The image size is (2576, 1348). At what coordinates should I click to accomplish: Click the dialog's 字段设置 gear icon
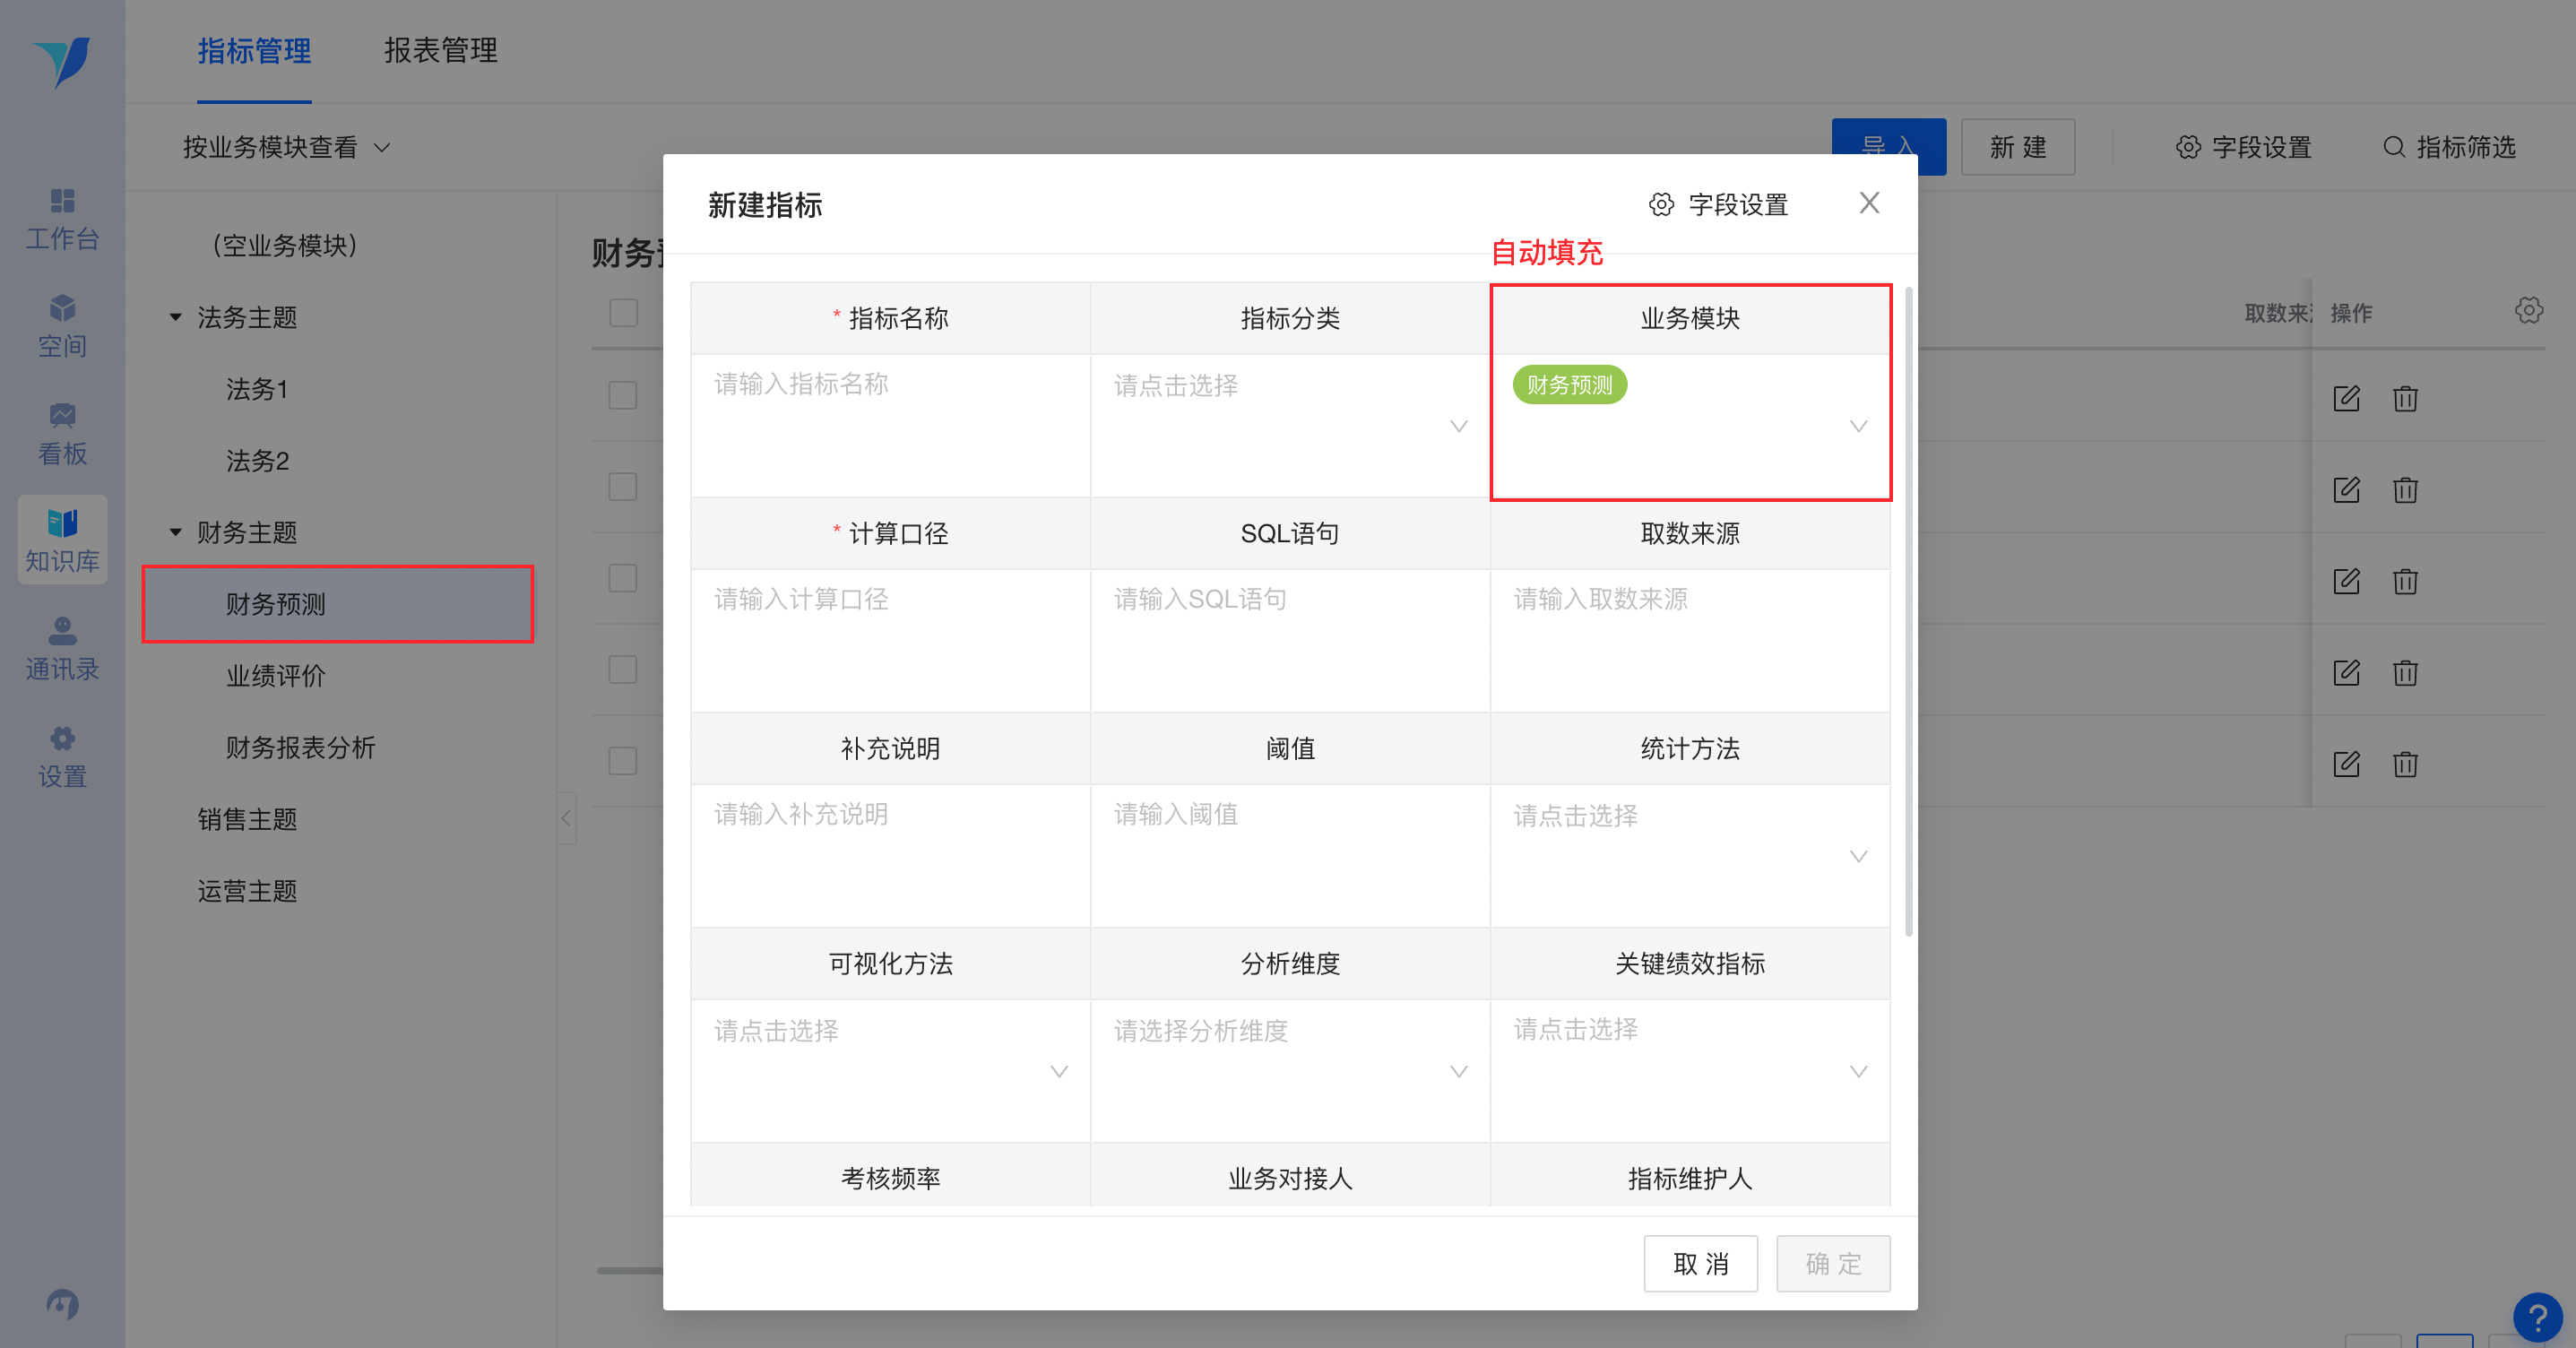tap(1661, 205)
